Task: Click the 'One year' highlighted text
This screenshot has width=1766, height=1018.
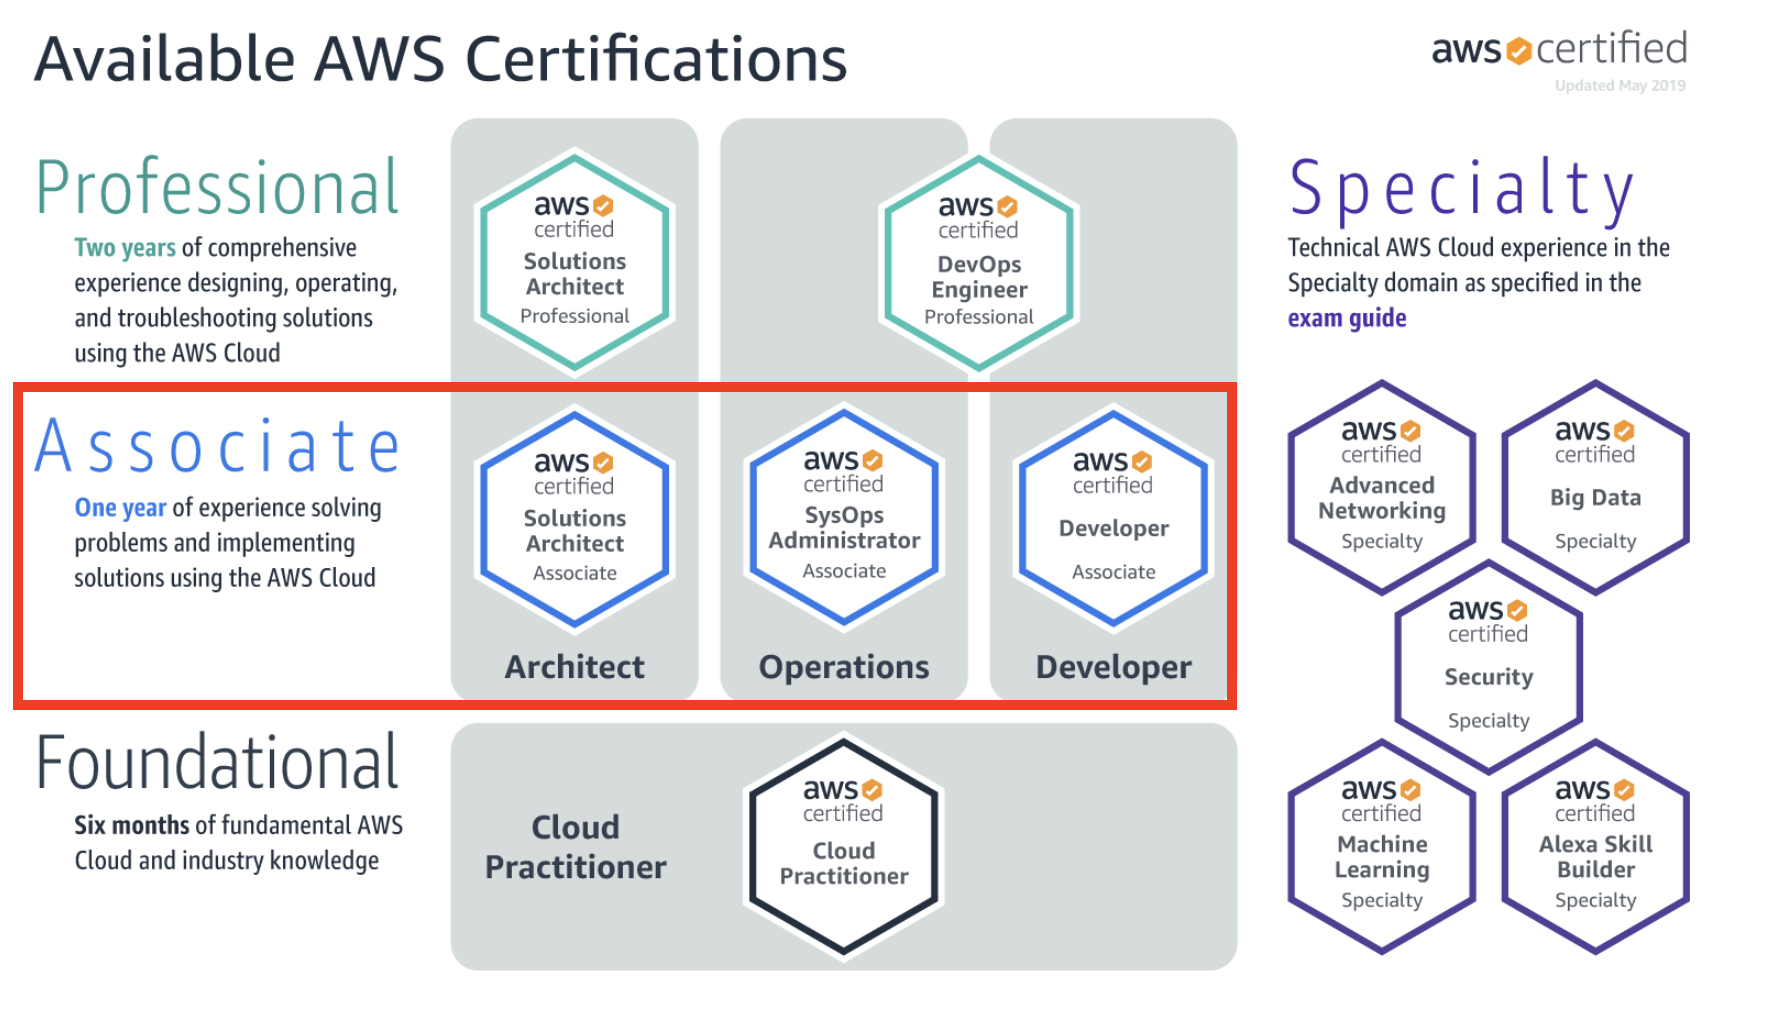Action: point(120,508)
